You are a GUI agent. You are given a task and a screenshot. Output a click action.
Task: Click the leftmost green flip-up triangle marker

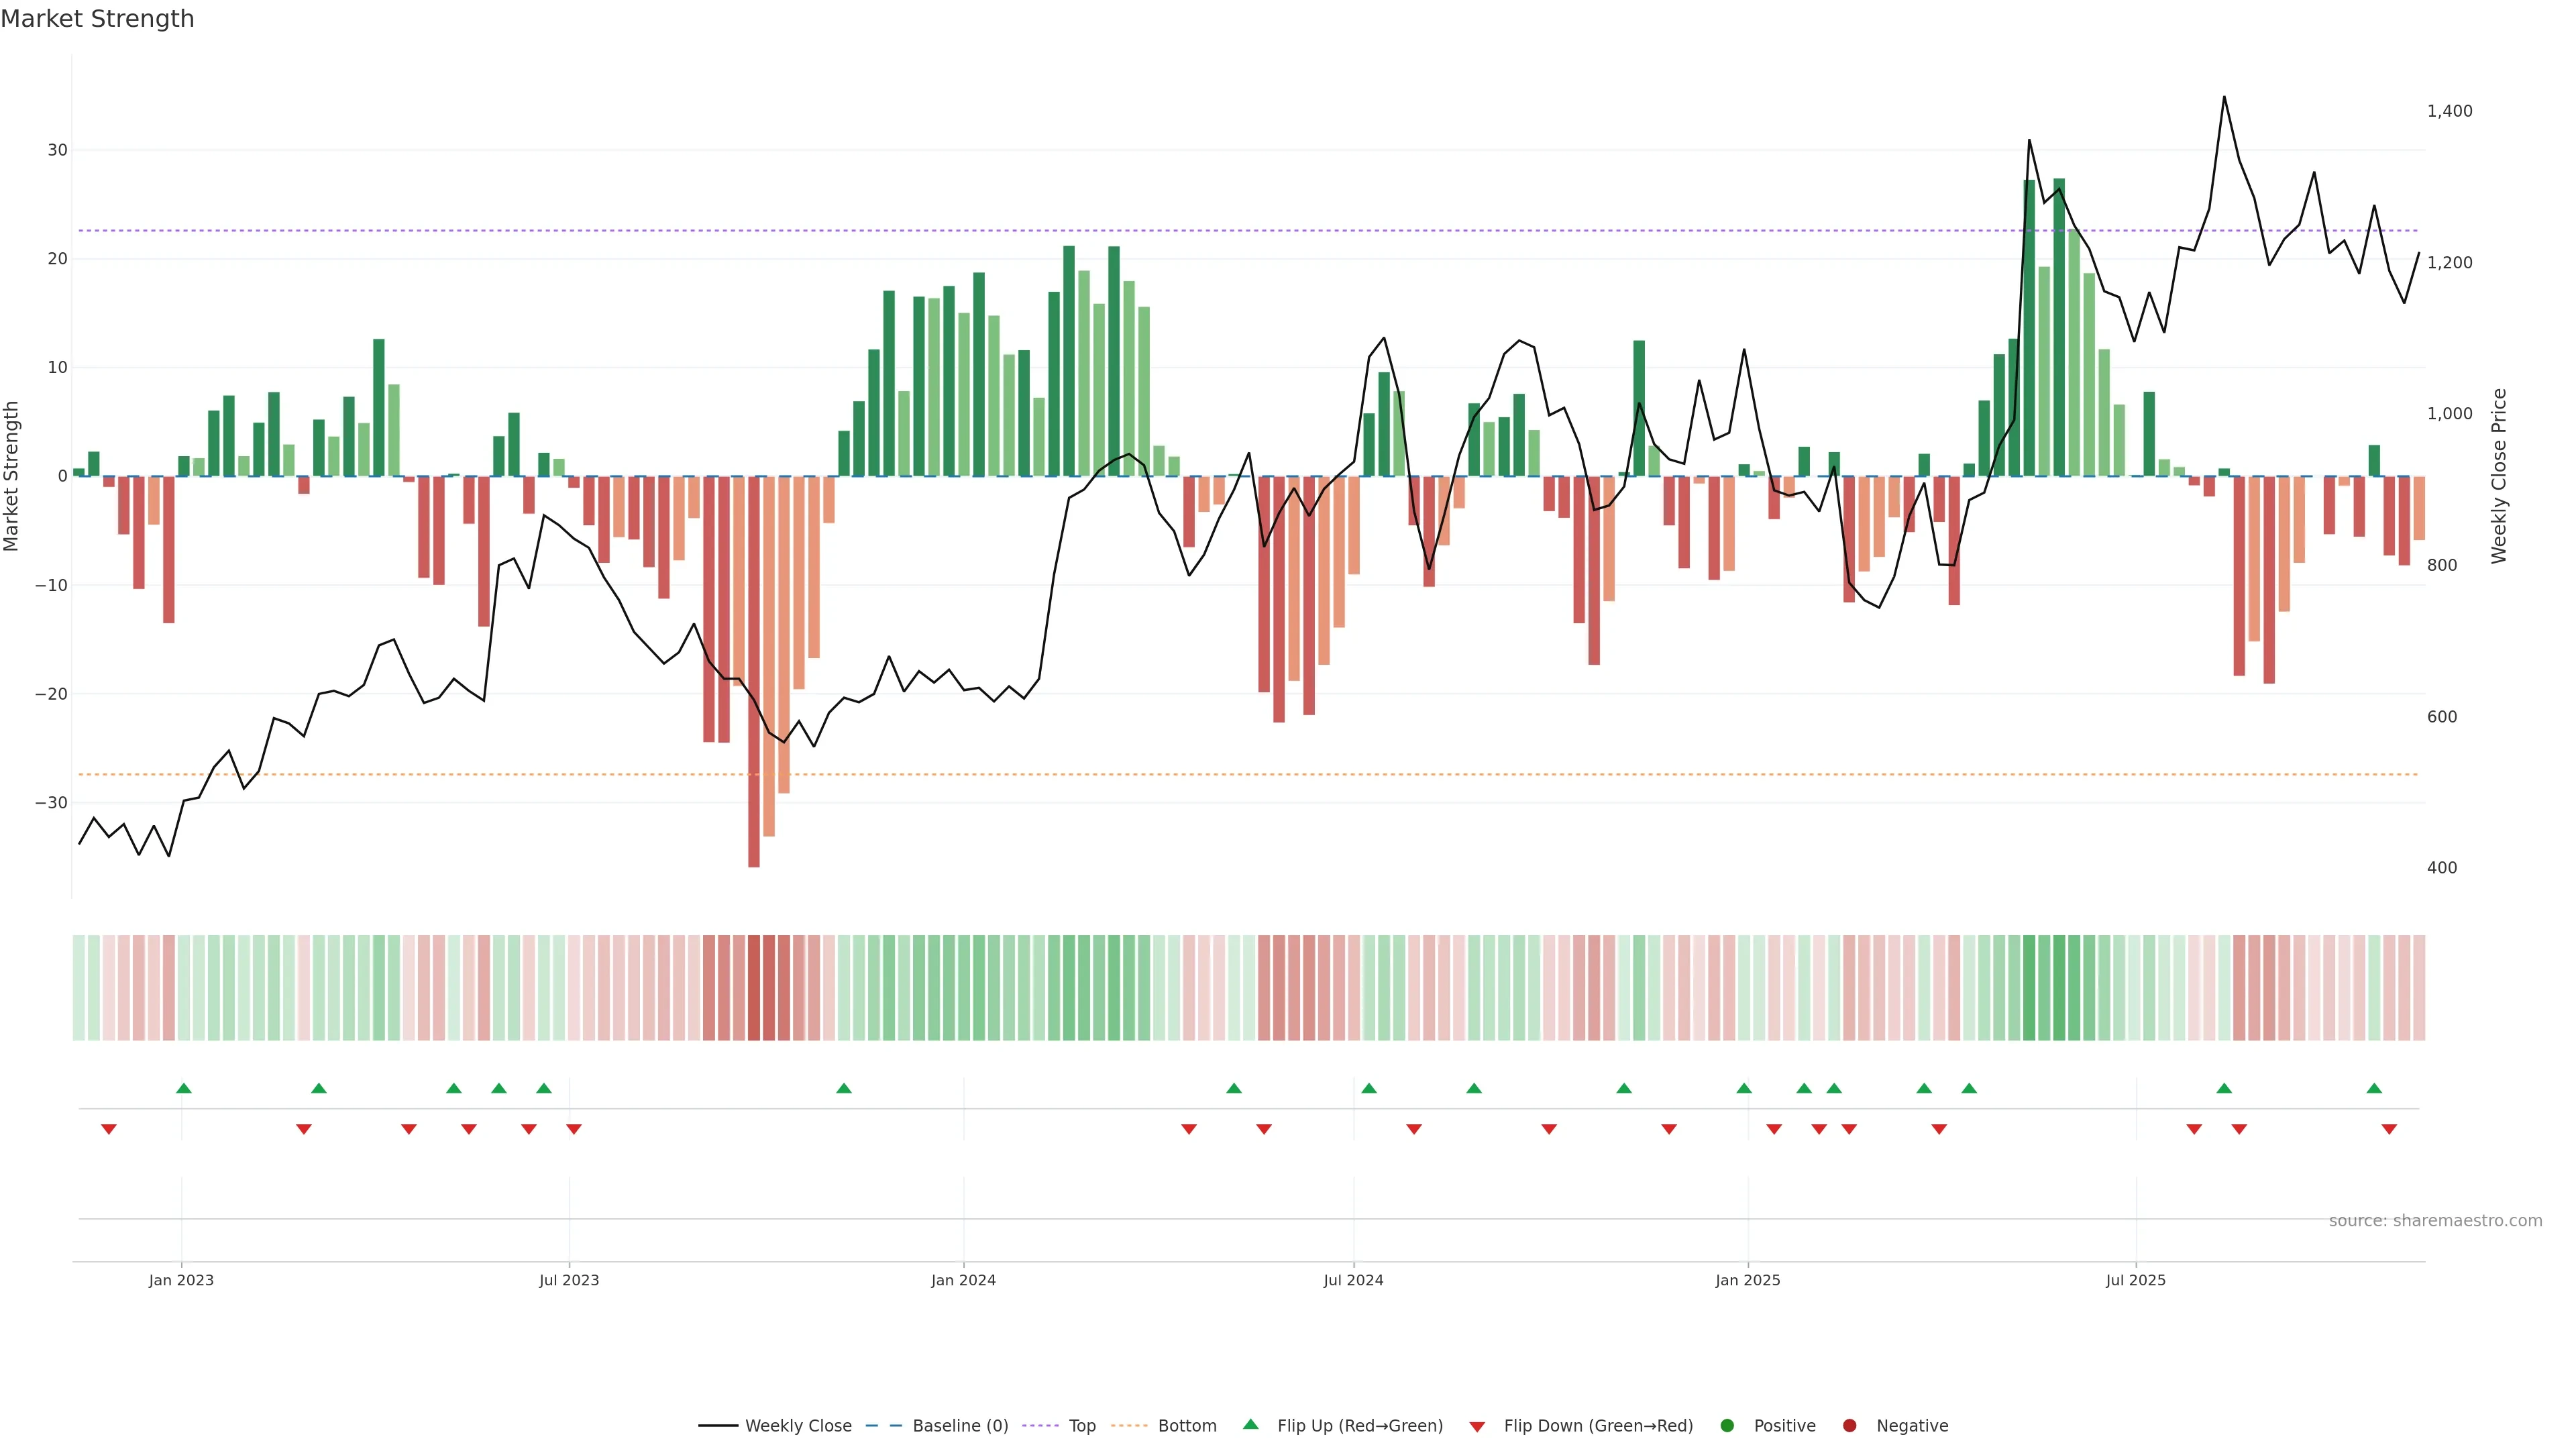tap(184, 1088)
